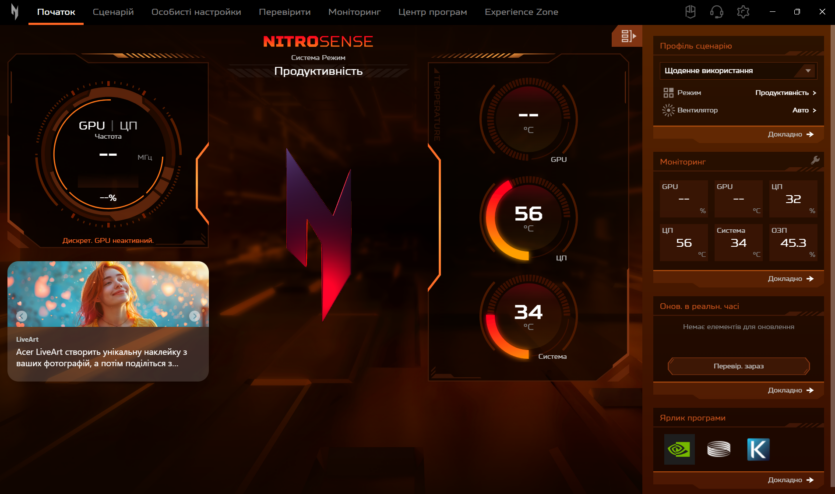
Task: Click the headset support icon
Action: [716, 12]
